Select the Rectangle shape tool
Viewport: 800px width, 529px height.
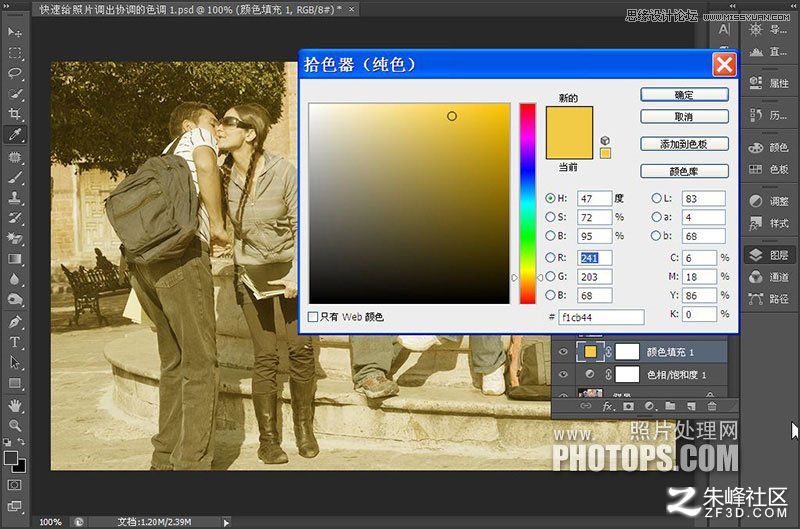15,383
